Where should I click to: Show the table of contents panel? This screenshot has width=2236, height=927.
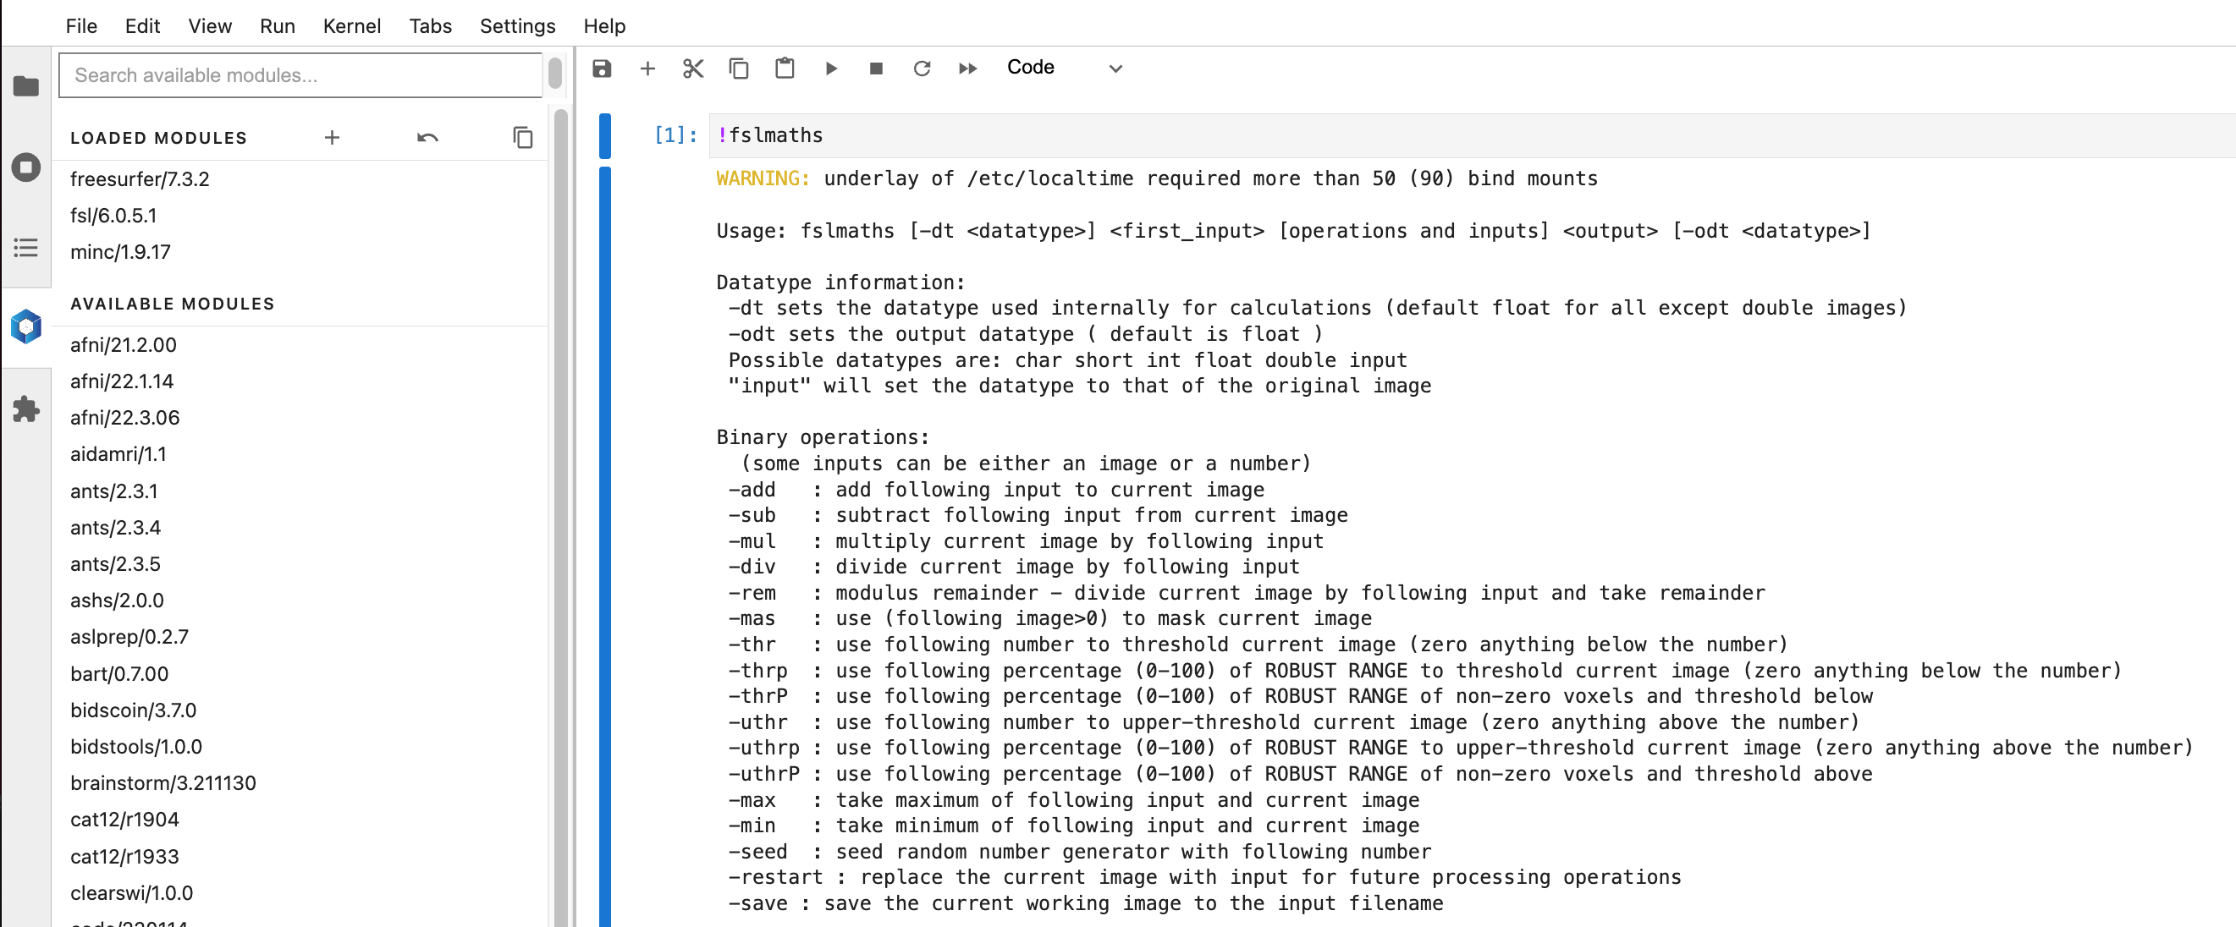pos(26,248)
